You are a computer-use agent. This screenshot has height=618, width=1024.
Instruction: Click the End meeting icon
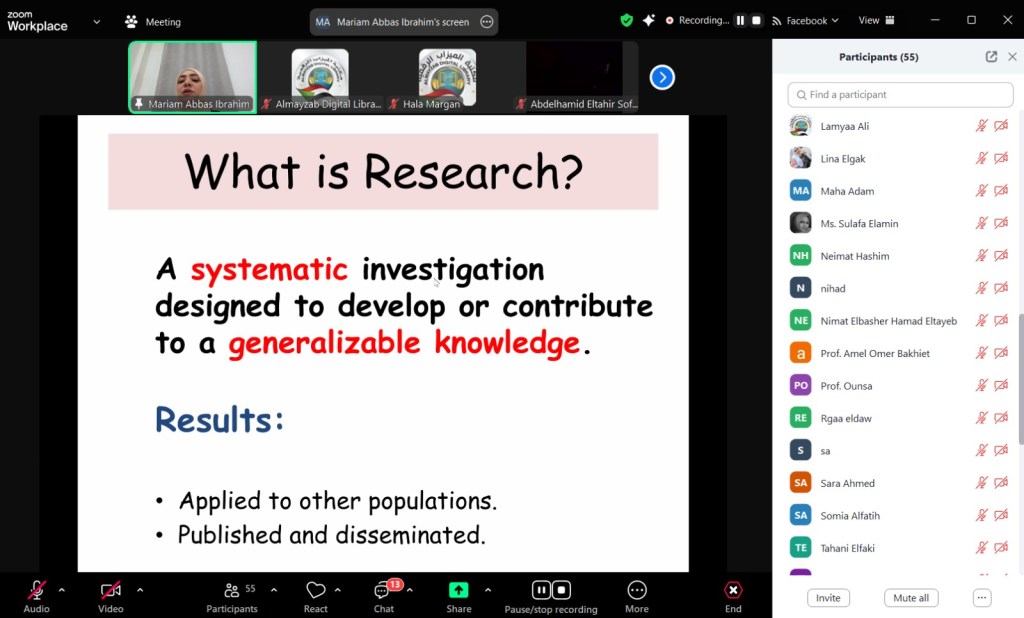point(733,590)
